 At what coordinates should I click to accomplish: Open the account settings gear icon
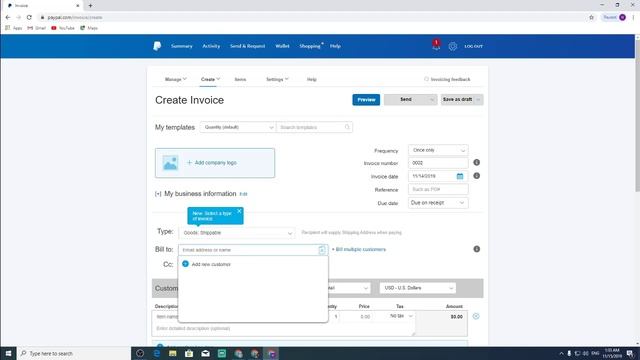tap(453, 46)
